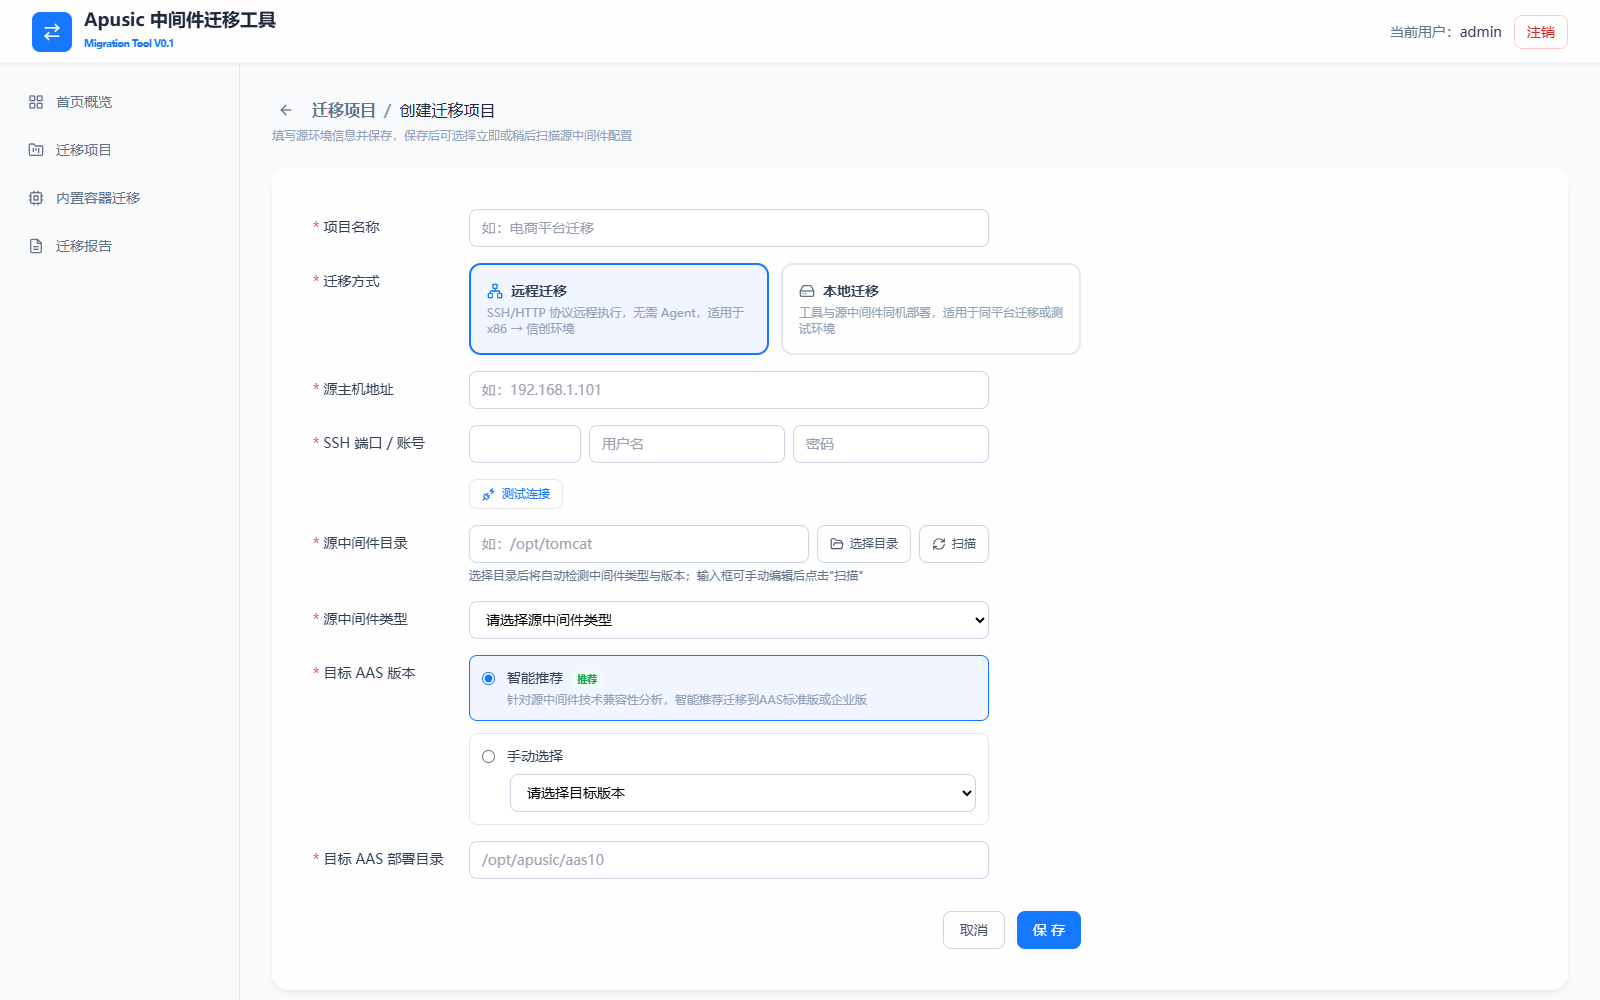The width and height of the screenshot is (1600, 1000).
Task: Open 迁移项目 menu item in sidebar
Action: click(120, 150)
